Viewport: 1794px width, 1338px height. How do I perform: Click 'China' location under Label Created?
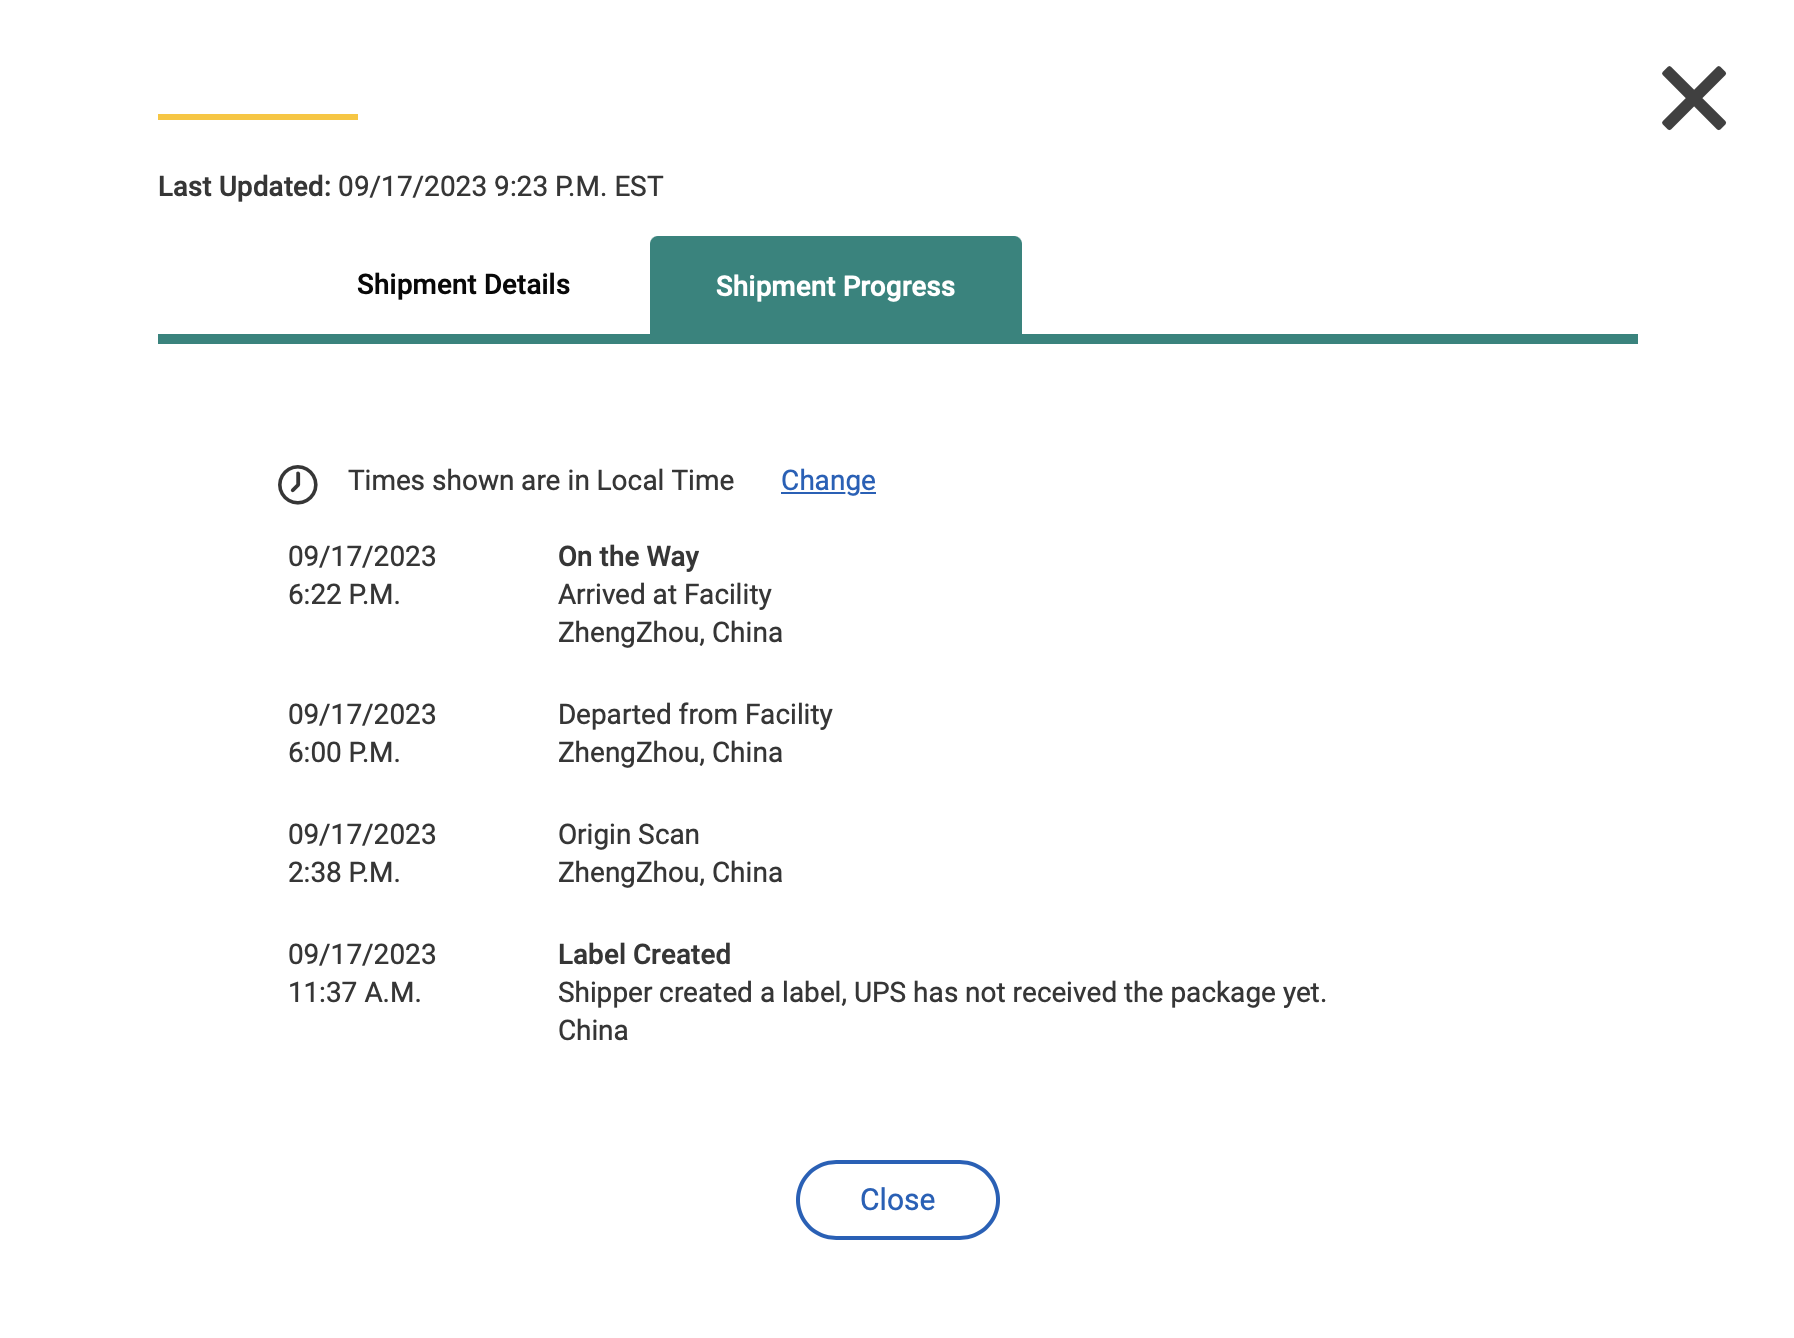(593, 1031)
